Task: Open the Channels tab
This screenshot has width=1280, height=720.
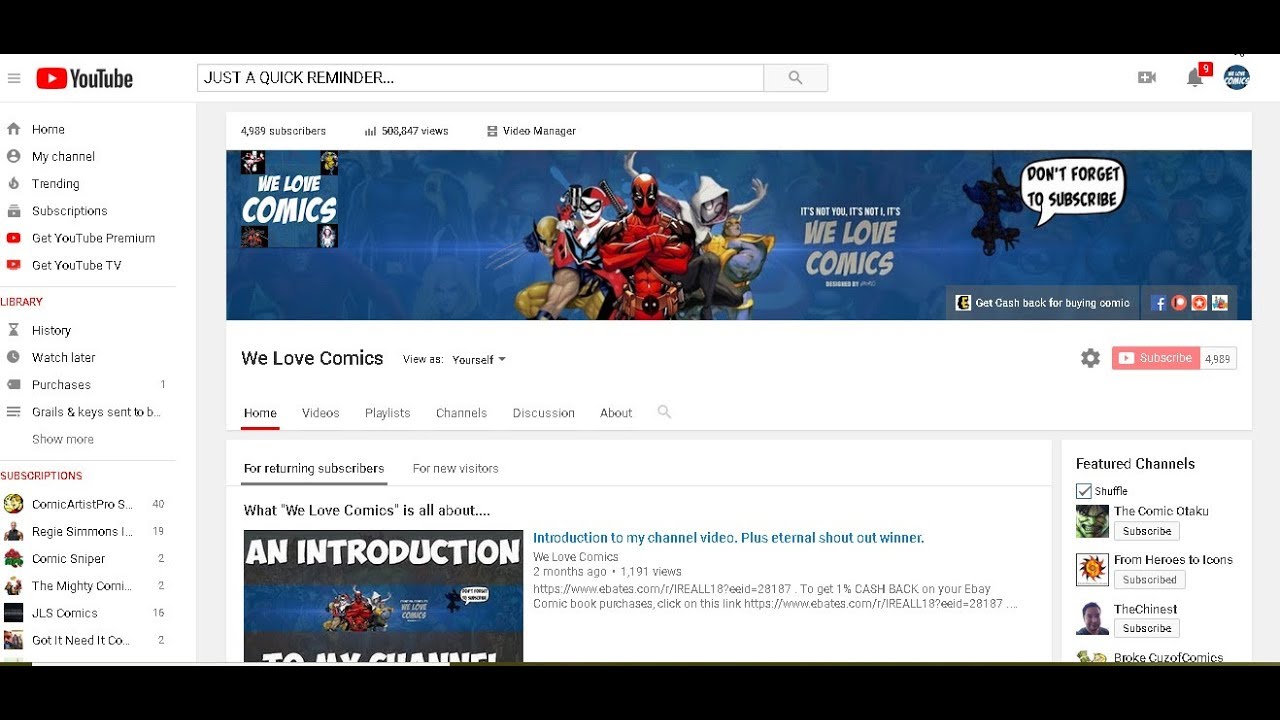Action: (x=461, y=413)
